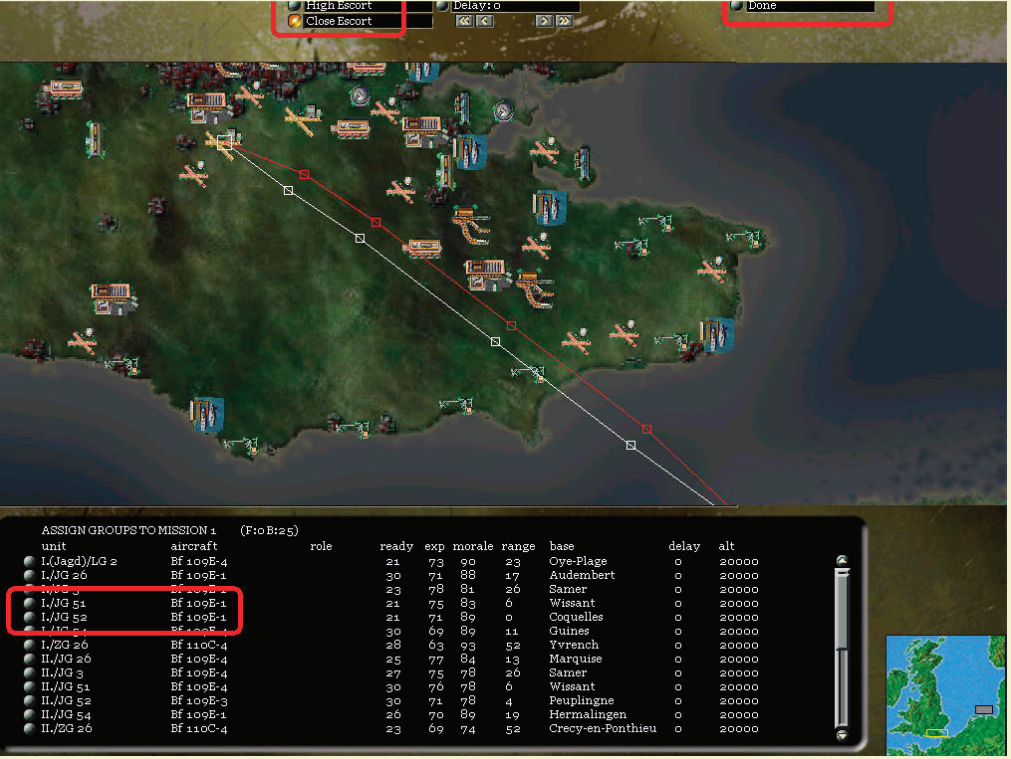Image resolution: width=1011 pixels, height=759 pixels.
Task: Click the red waypoint square nearest the target
Action: [x=304, y=174]
